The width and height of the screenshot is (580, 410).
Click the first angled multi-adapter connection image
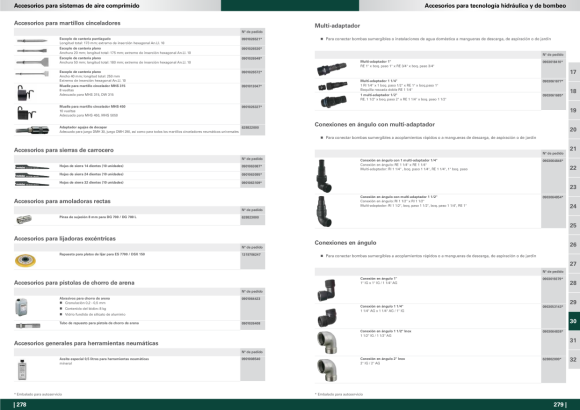click(x=324, y=176)
